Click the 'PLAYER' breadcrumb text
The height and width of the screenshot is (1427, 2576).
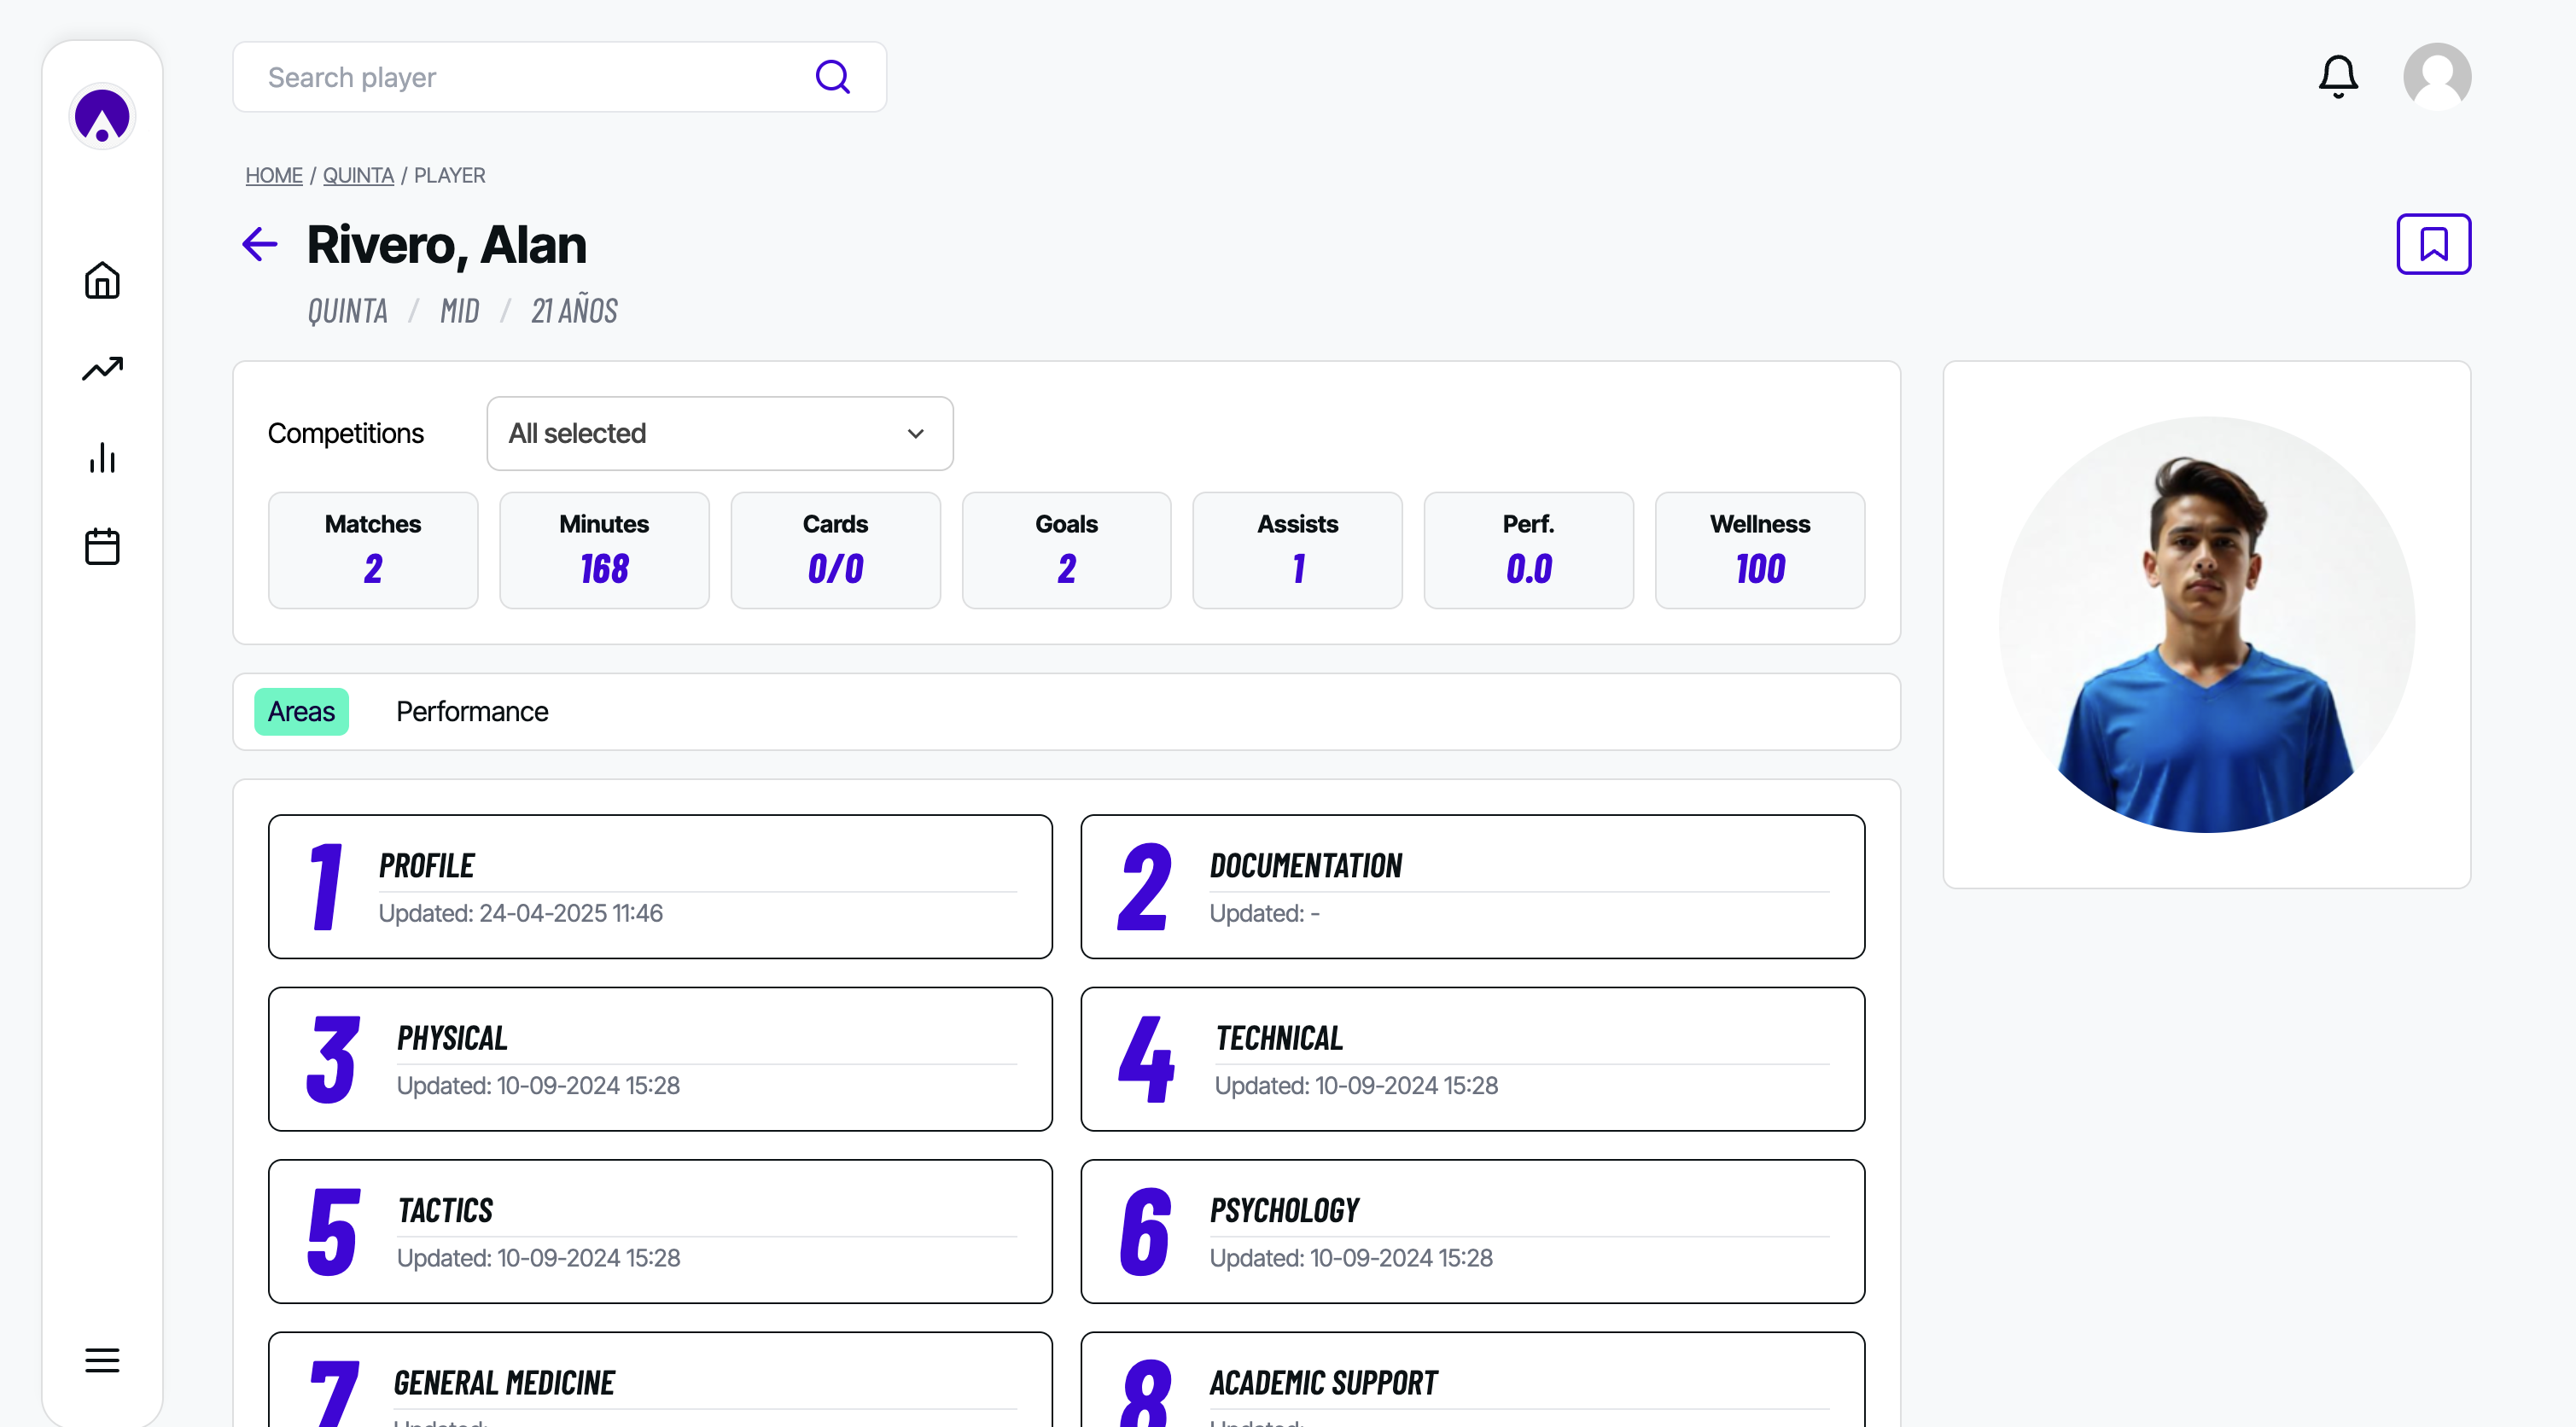[x=449, y=175]
